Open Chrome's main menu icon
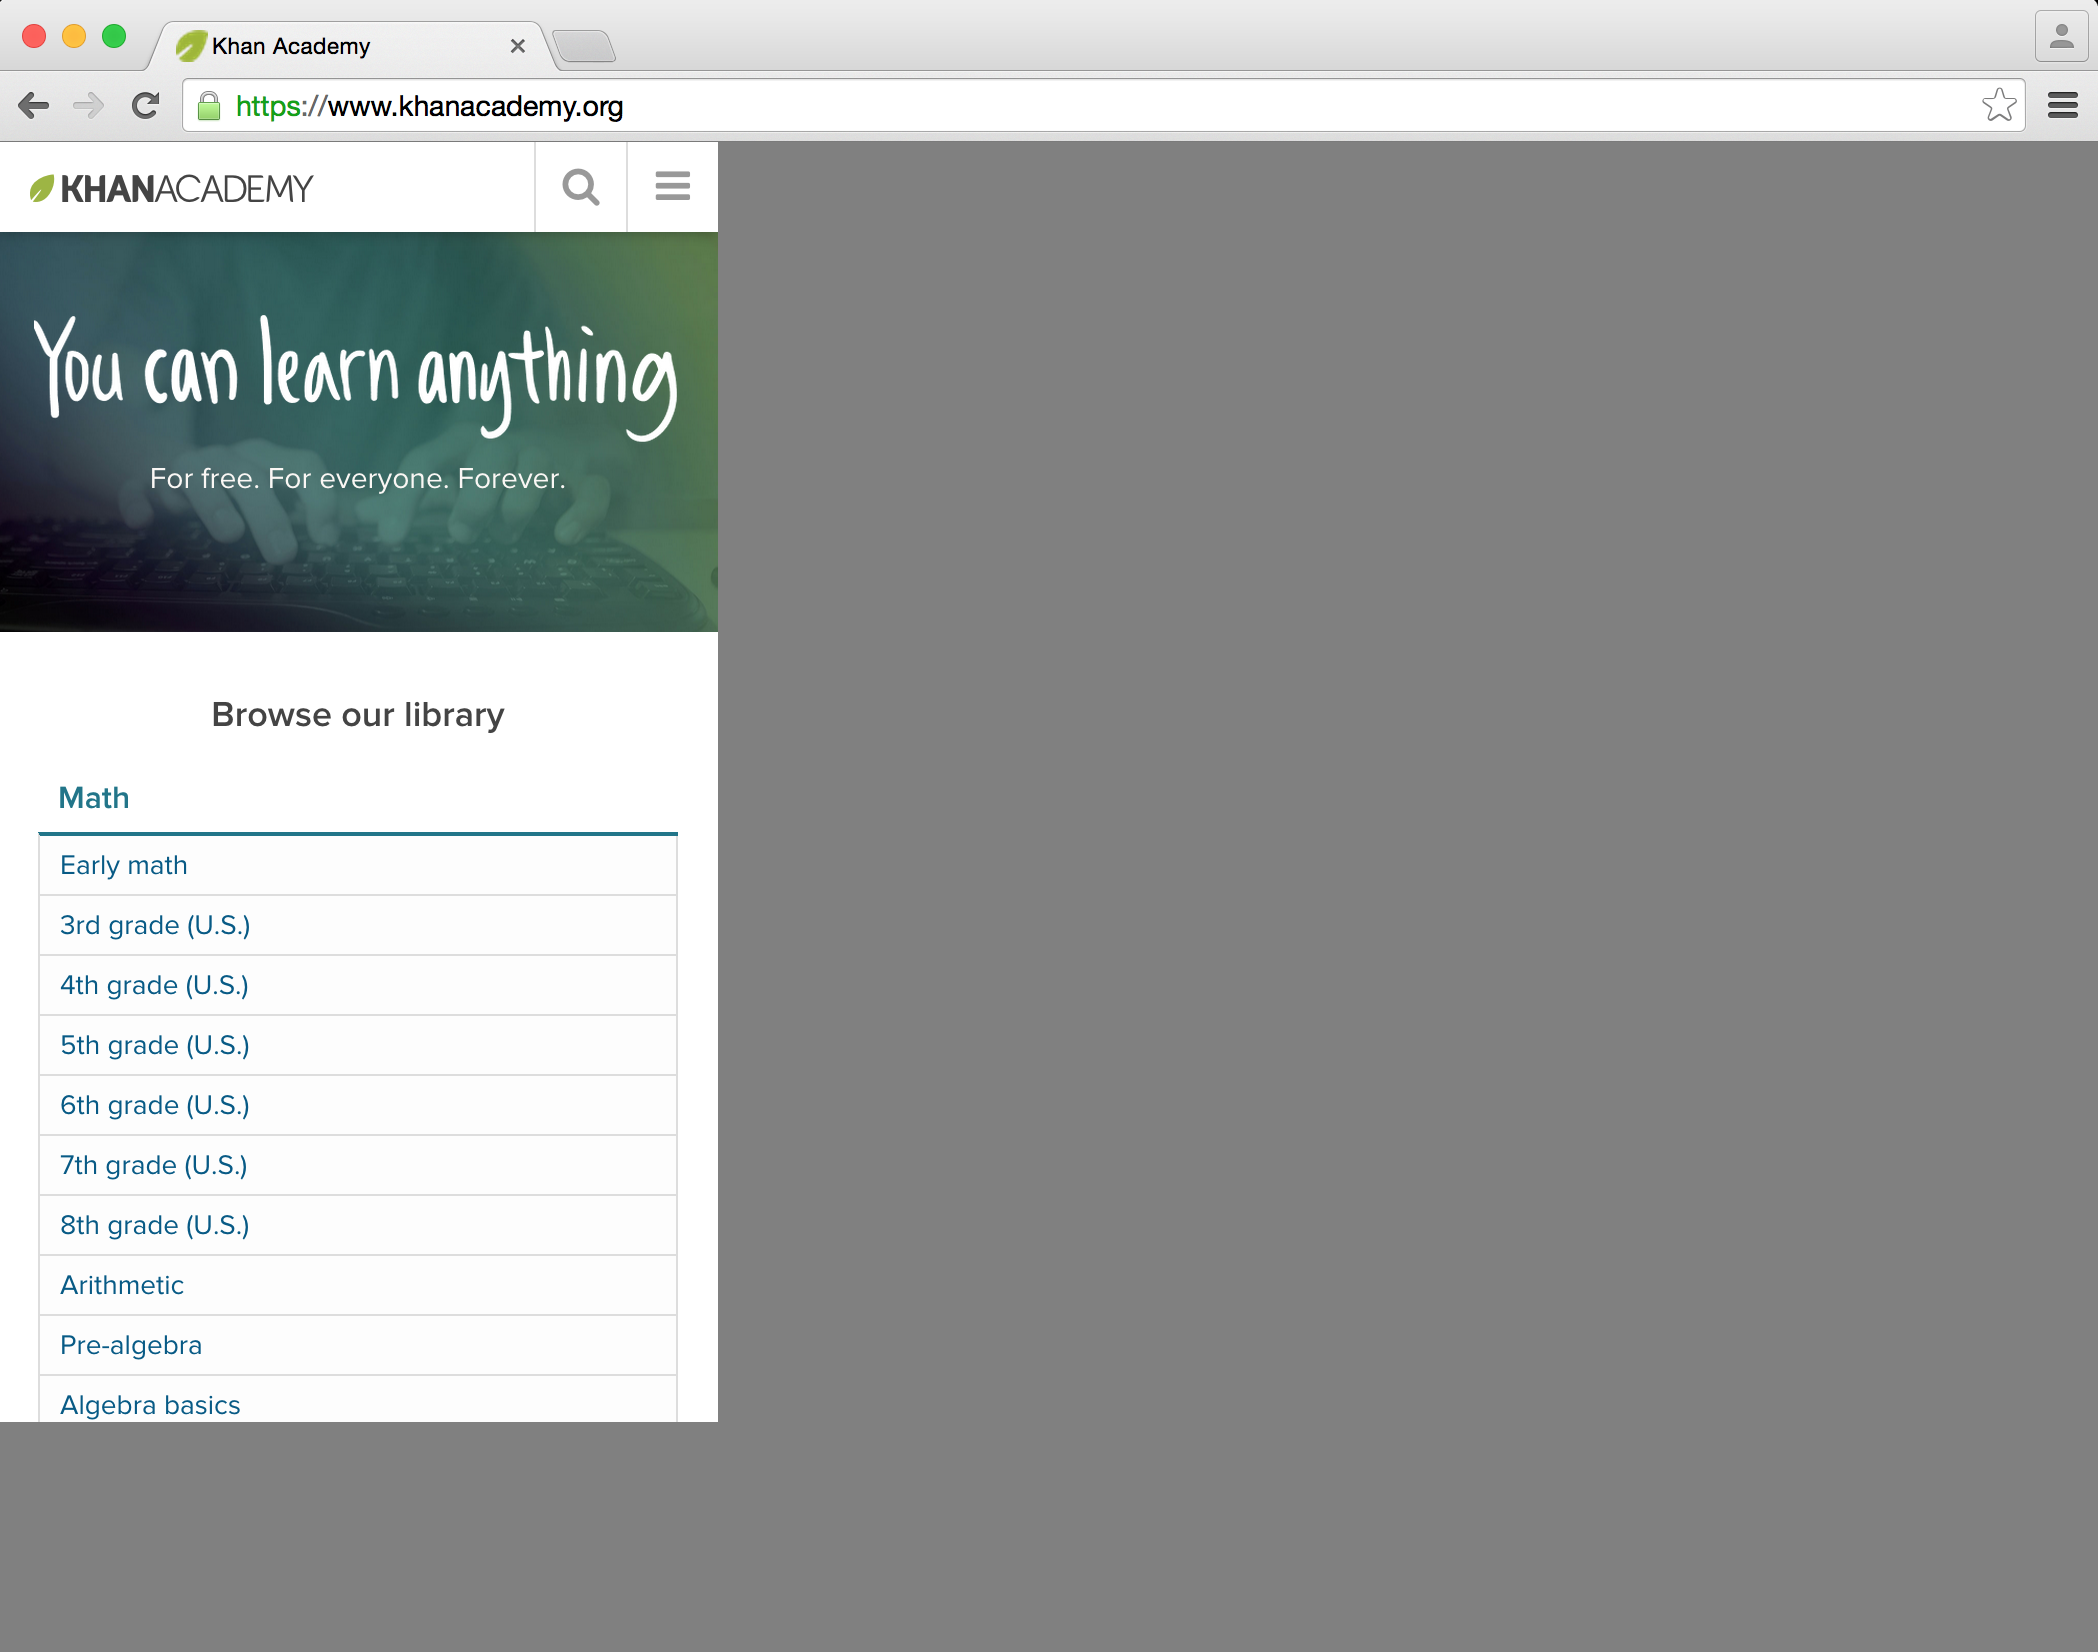2098x1652 pixels. click(x=2062, y=106)
